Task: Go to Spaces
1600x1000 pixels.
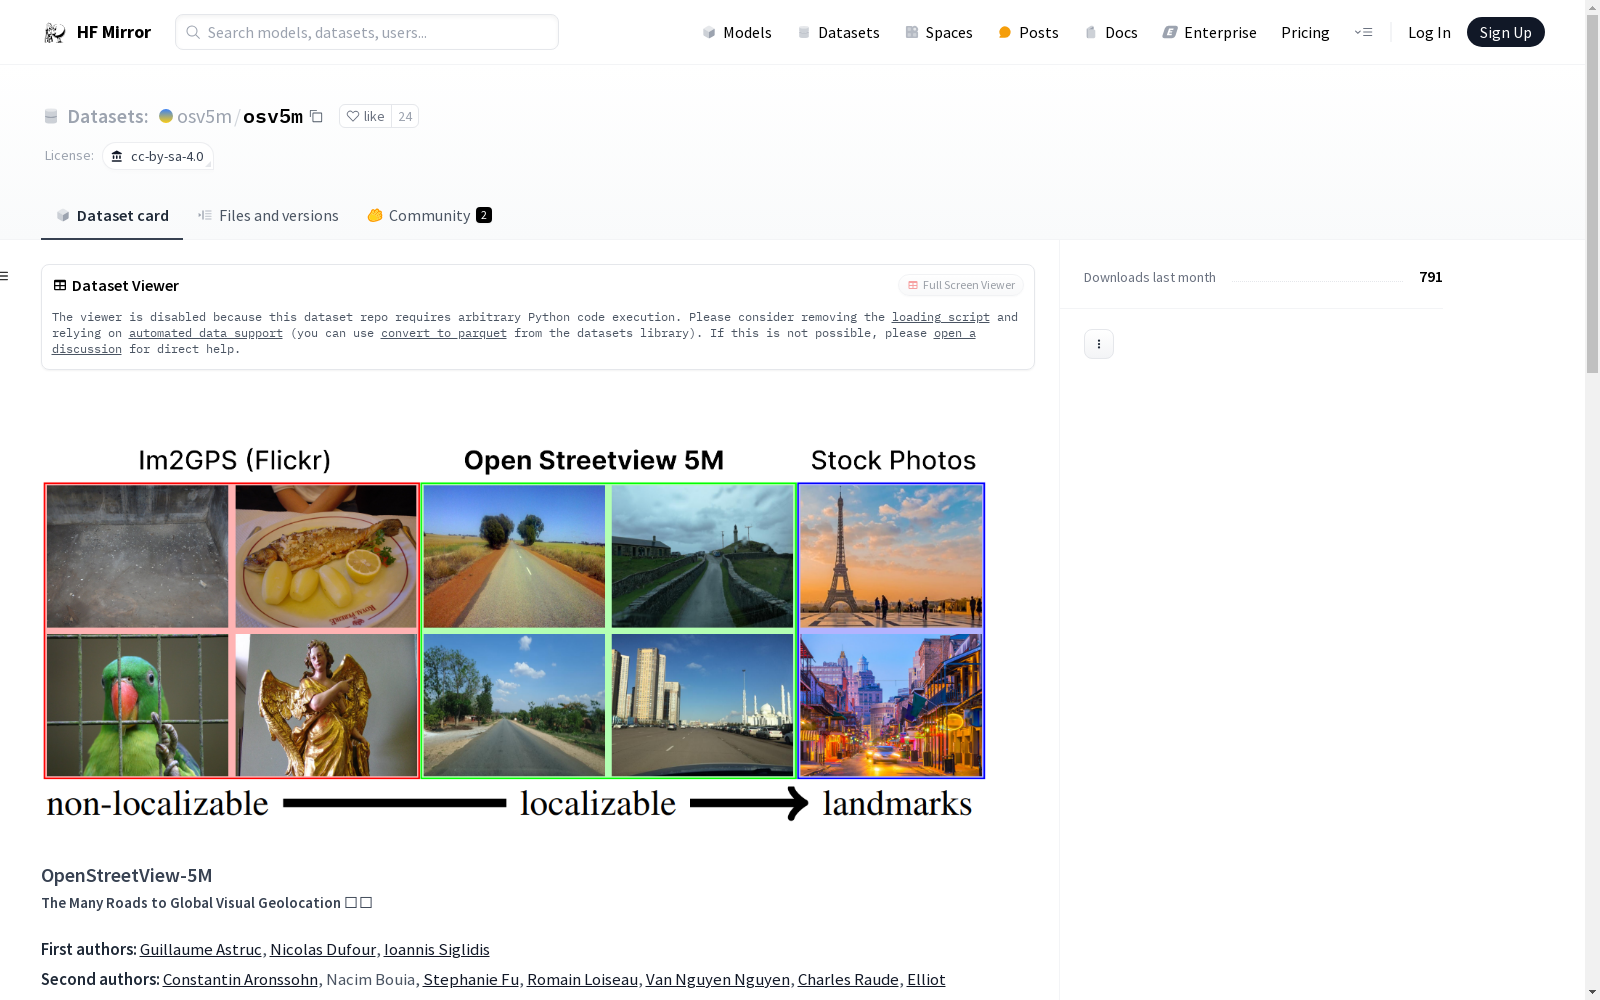Action: (x=939, y=32)
